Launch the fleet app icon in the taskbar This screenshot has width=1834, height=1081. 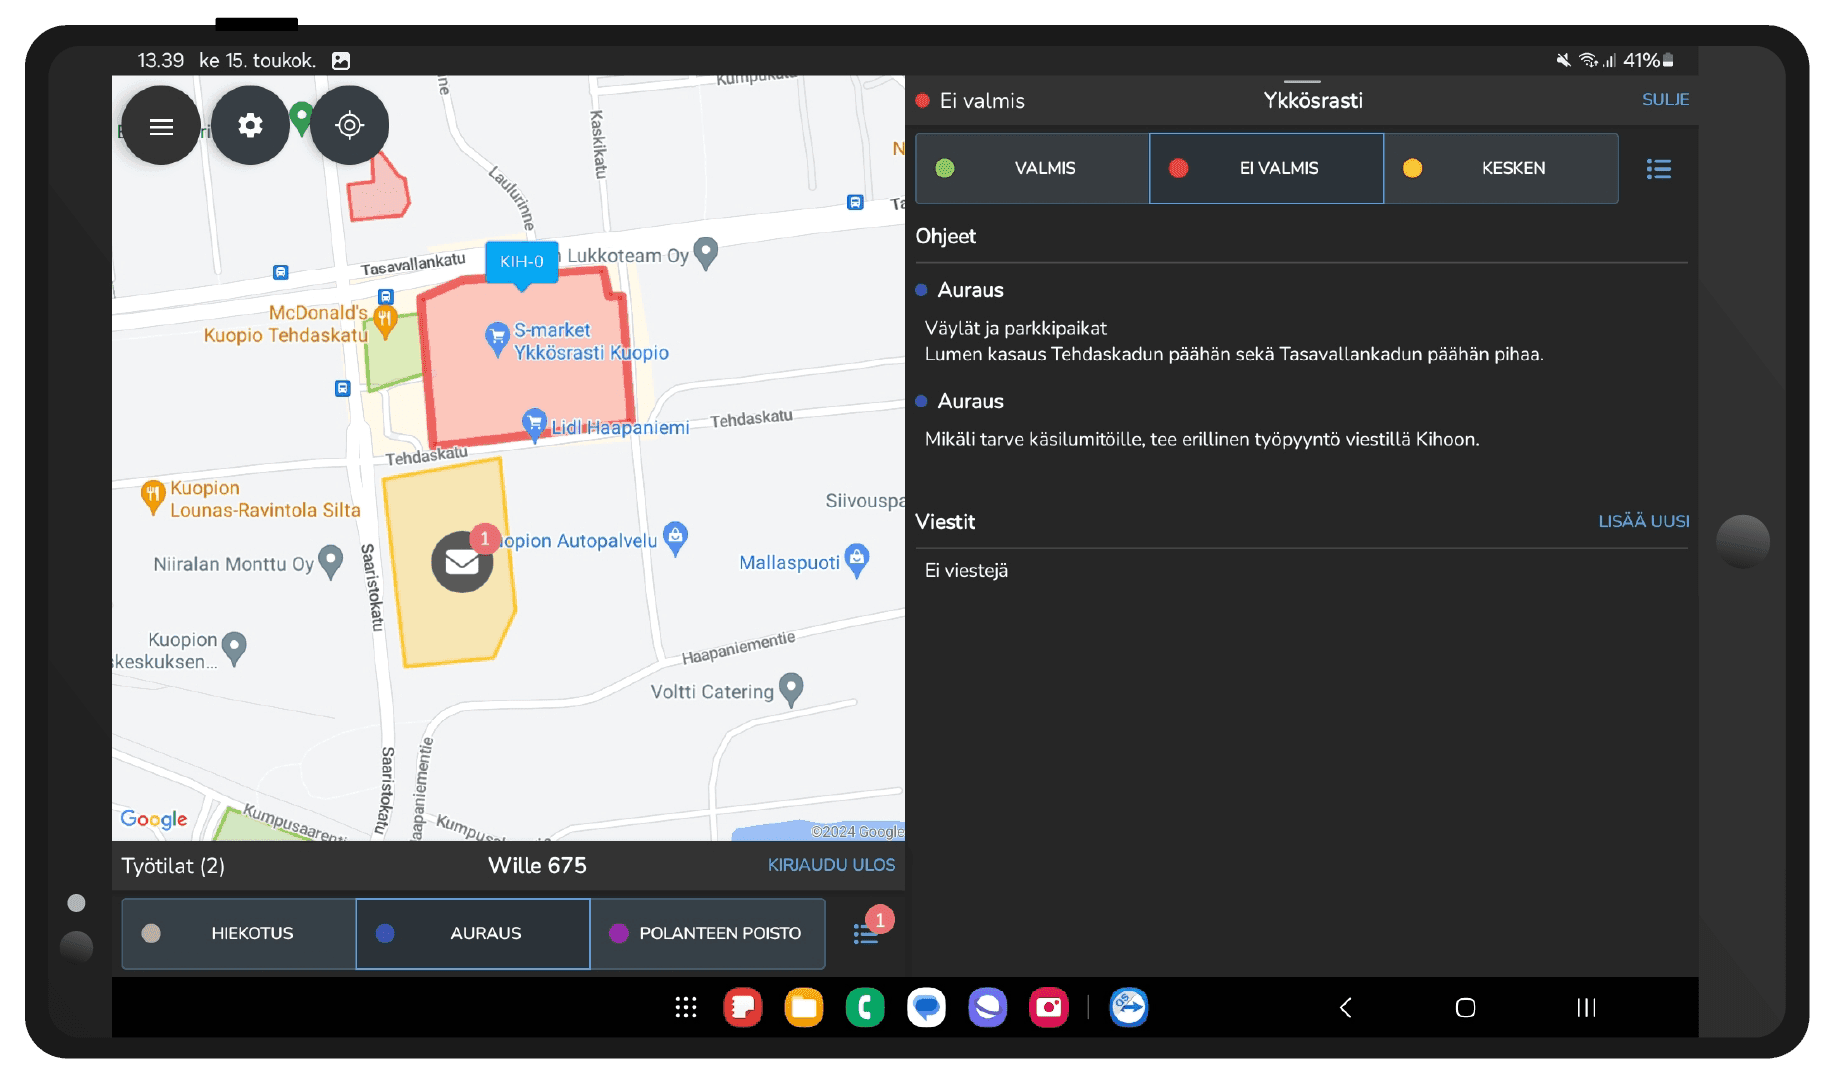click(1129, 1008)
